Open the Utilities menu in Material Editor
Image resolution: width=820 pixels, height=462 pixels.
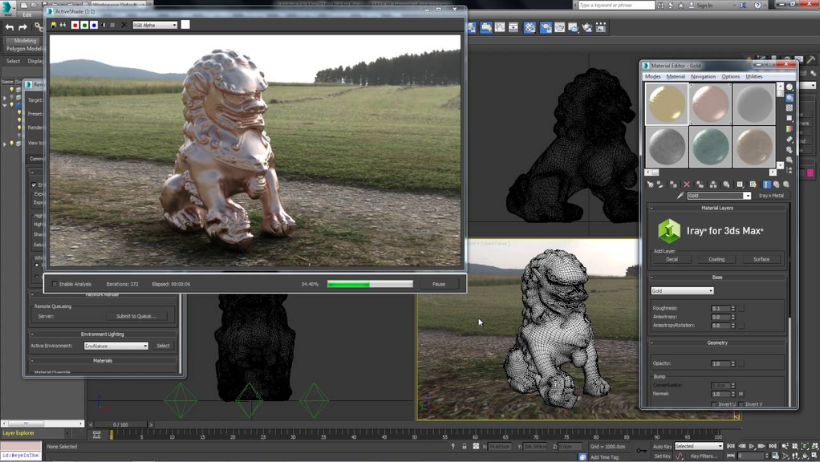[754, 76]
